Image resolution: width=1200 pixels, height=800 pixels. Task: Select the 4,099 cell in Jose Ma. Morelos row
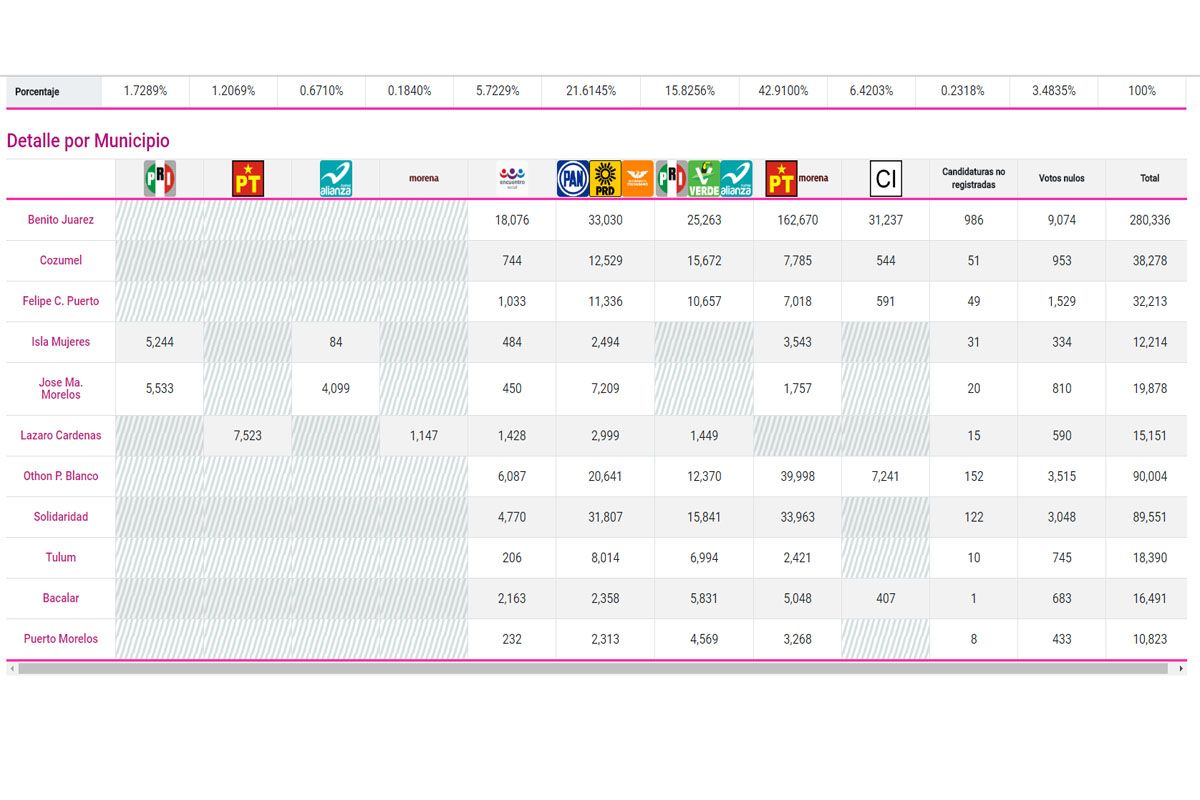[335, 389]
